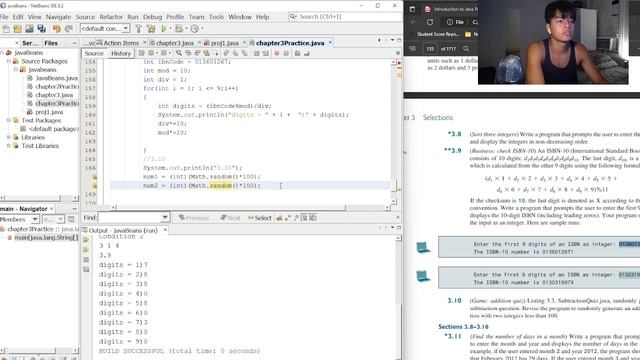Collapse the Source Packages node
The width and height of the screenshot is (640, 360).
(x=9, y=61)
